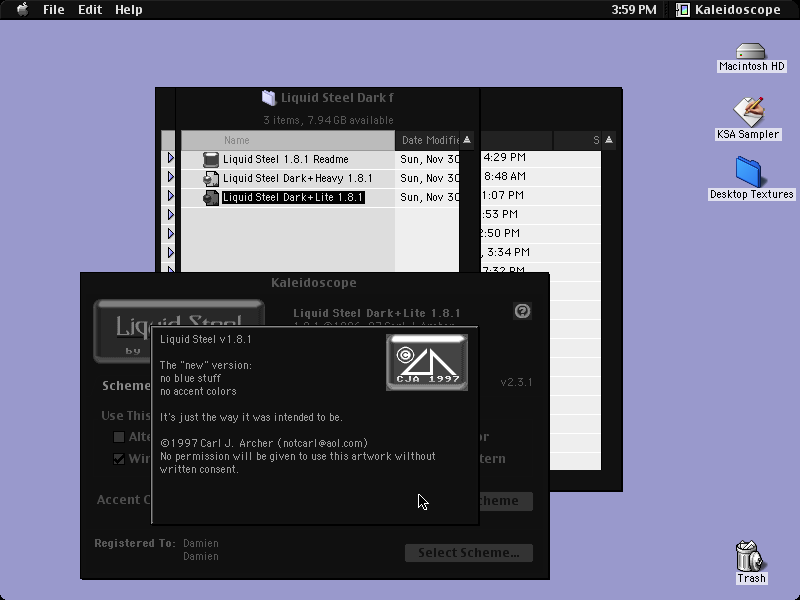This screenshot has height=600, width=800.
Task: Click the 'no blue stuff' line
Action: point(190,379)
